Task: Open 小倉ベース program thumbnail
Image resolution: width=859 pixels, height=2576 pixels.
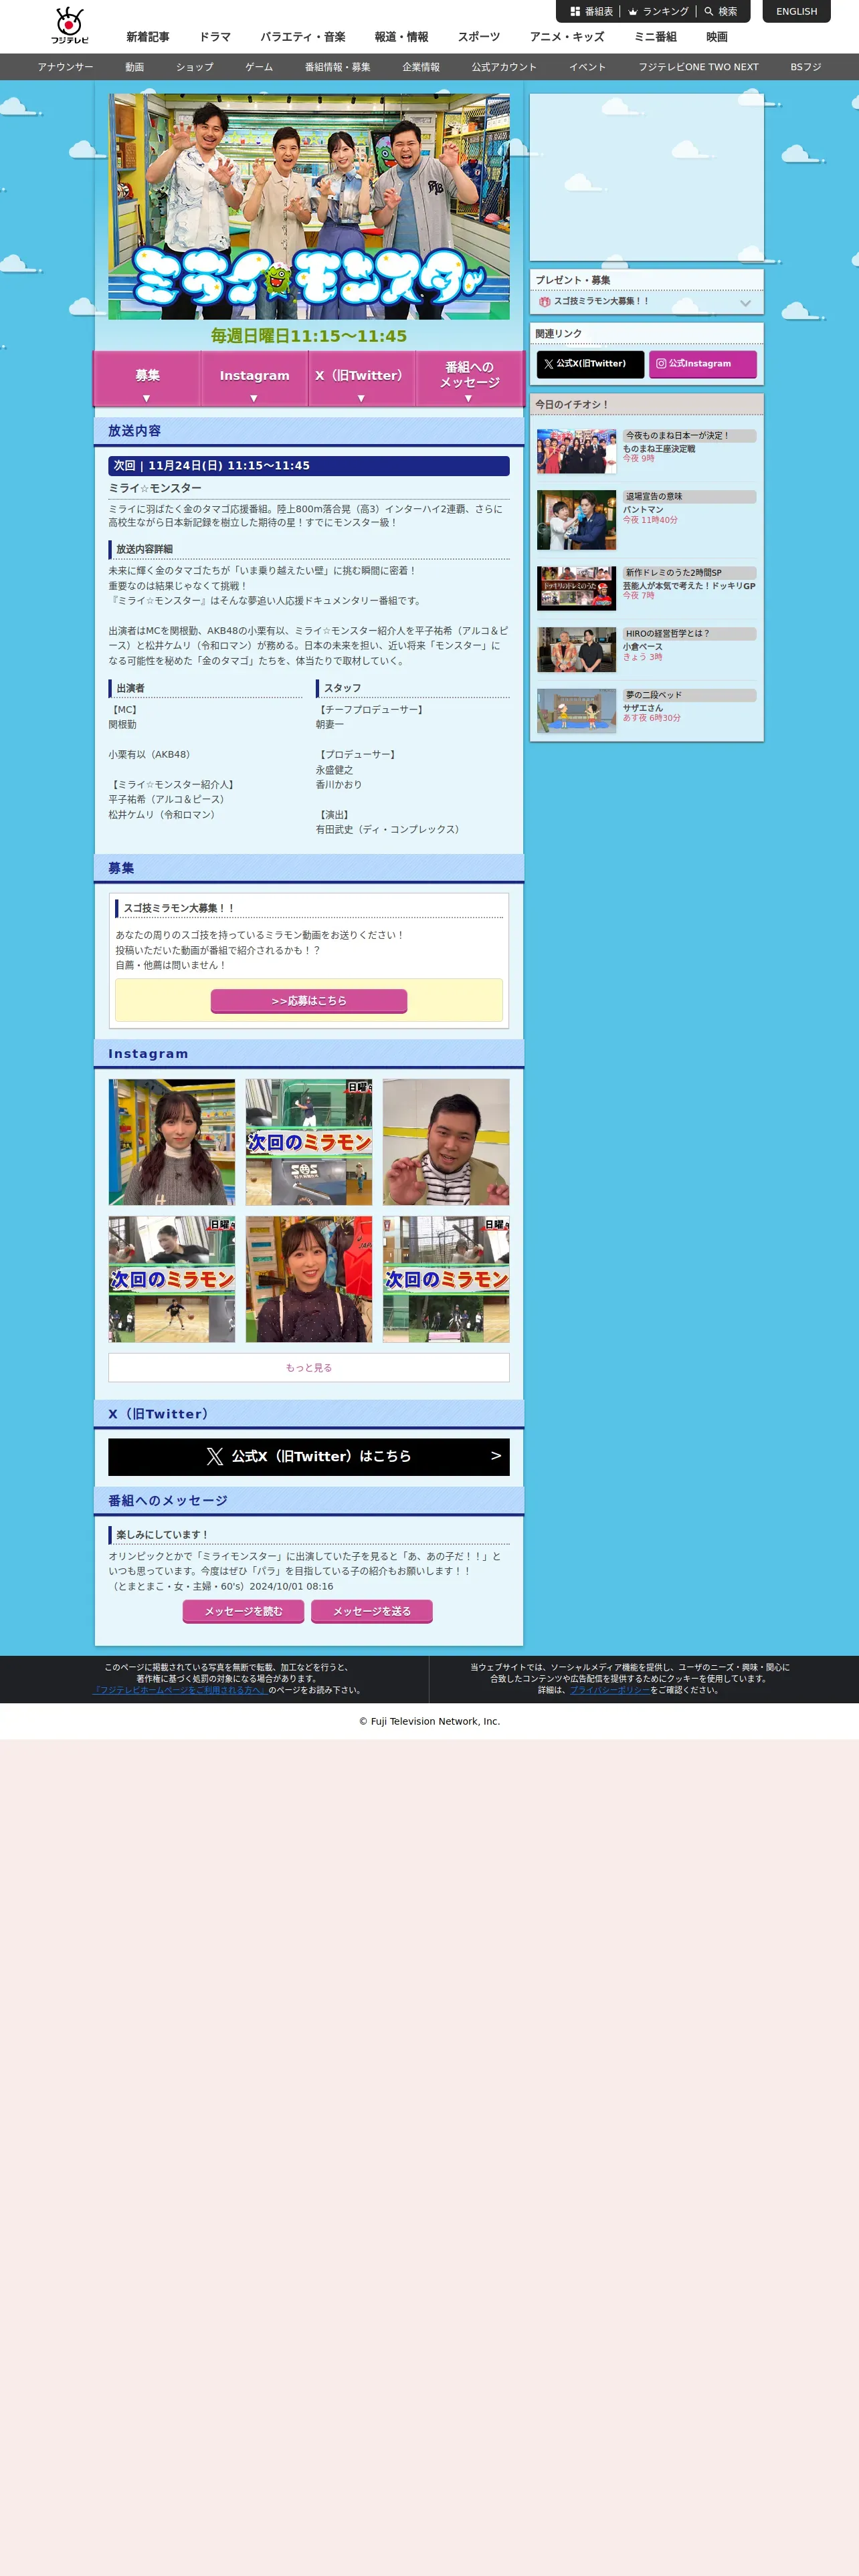Action: (576, 650)
